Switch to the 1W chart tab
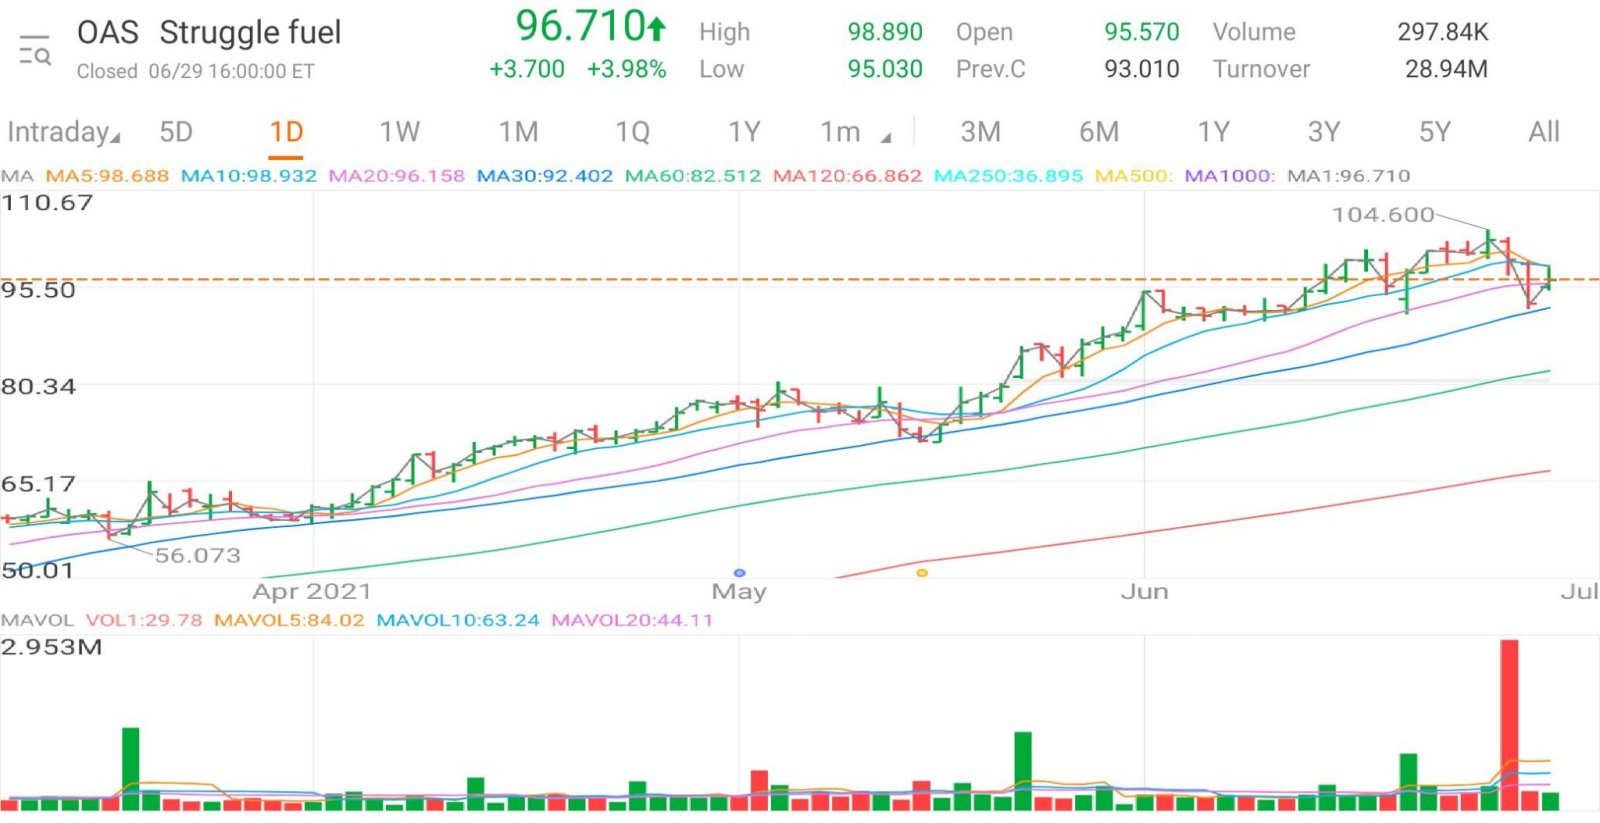The image size is (1600, 823). coord(399,132)
